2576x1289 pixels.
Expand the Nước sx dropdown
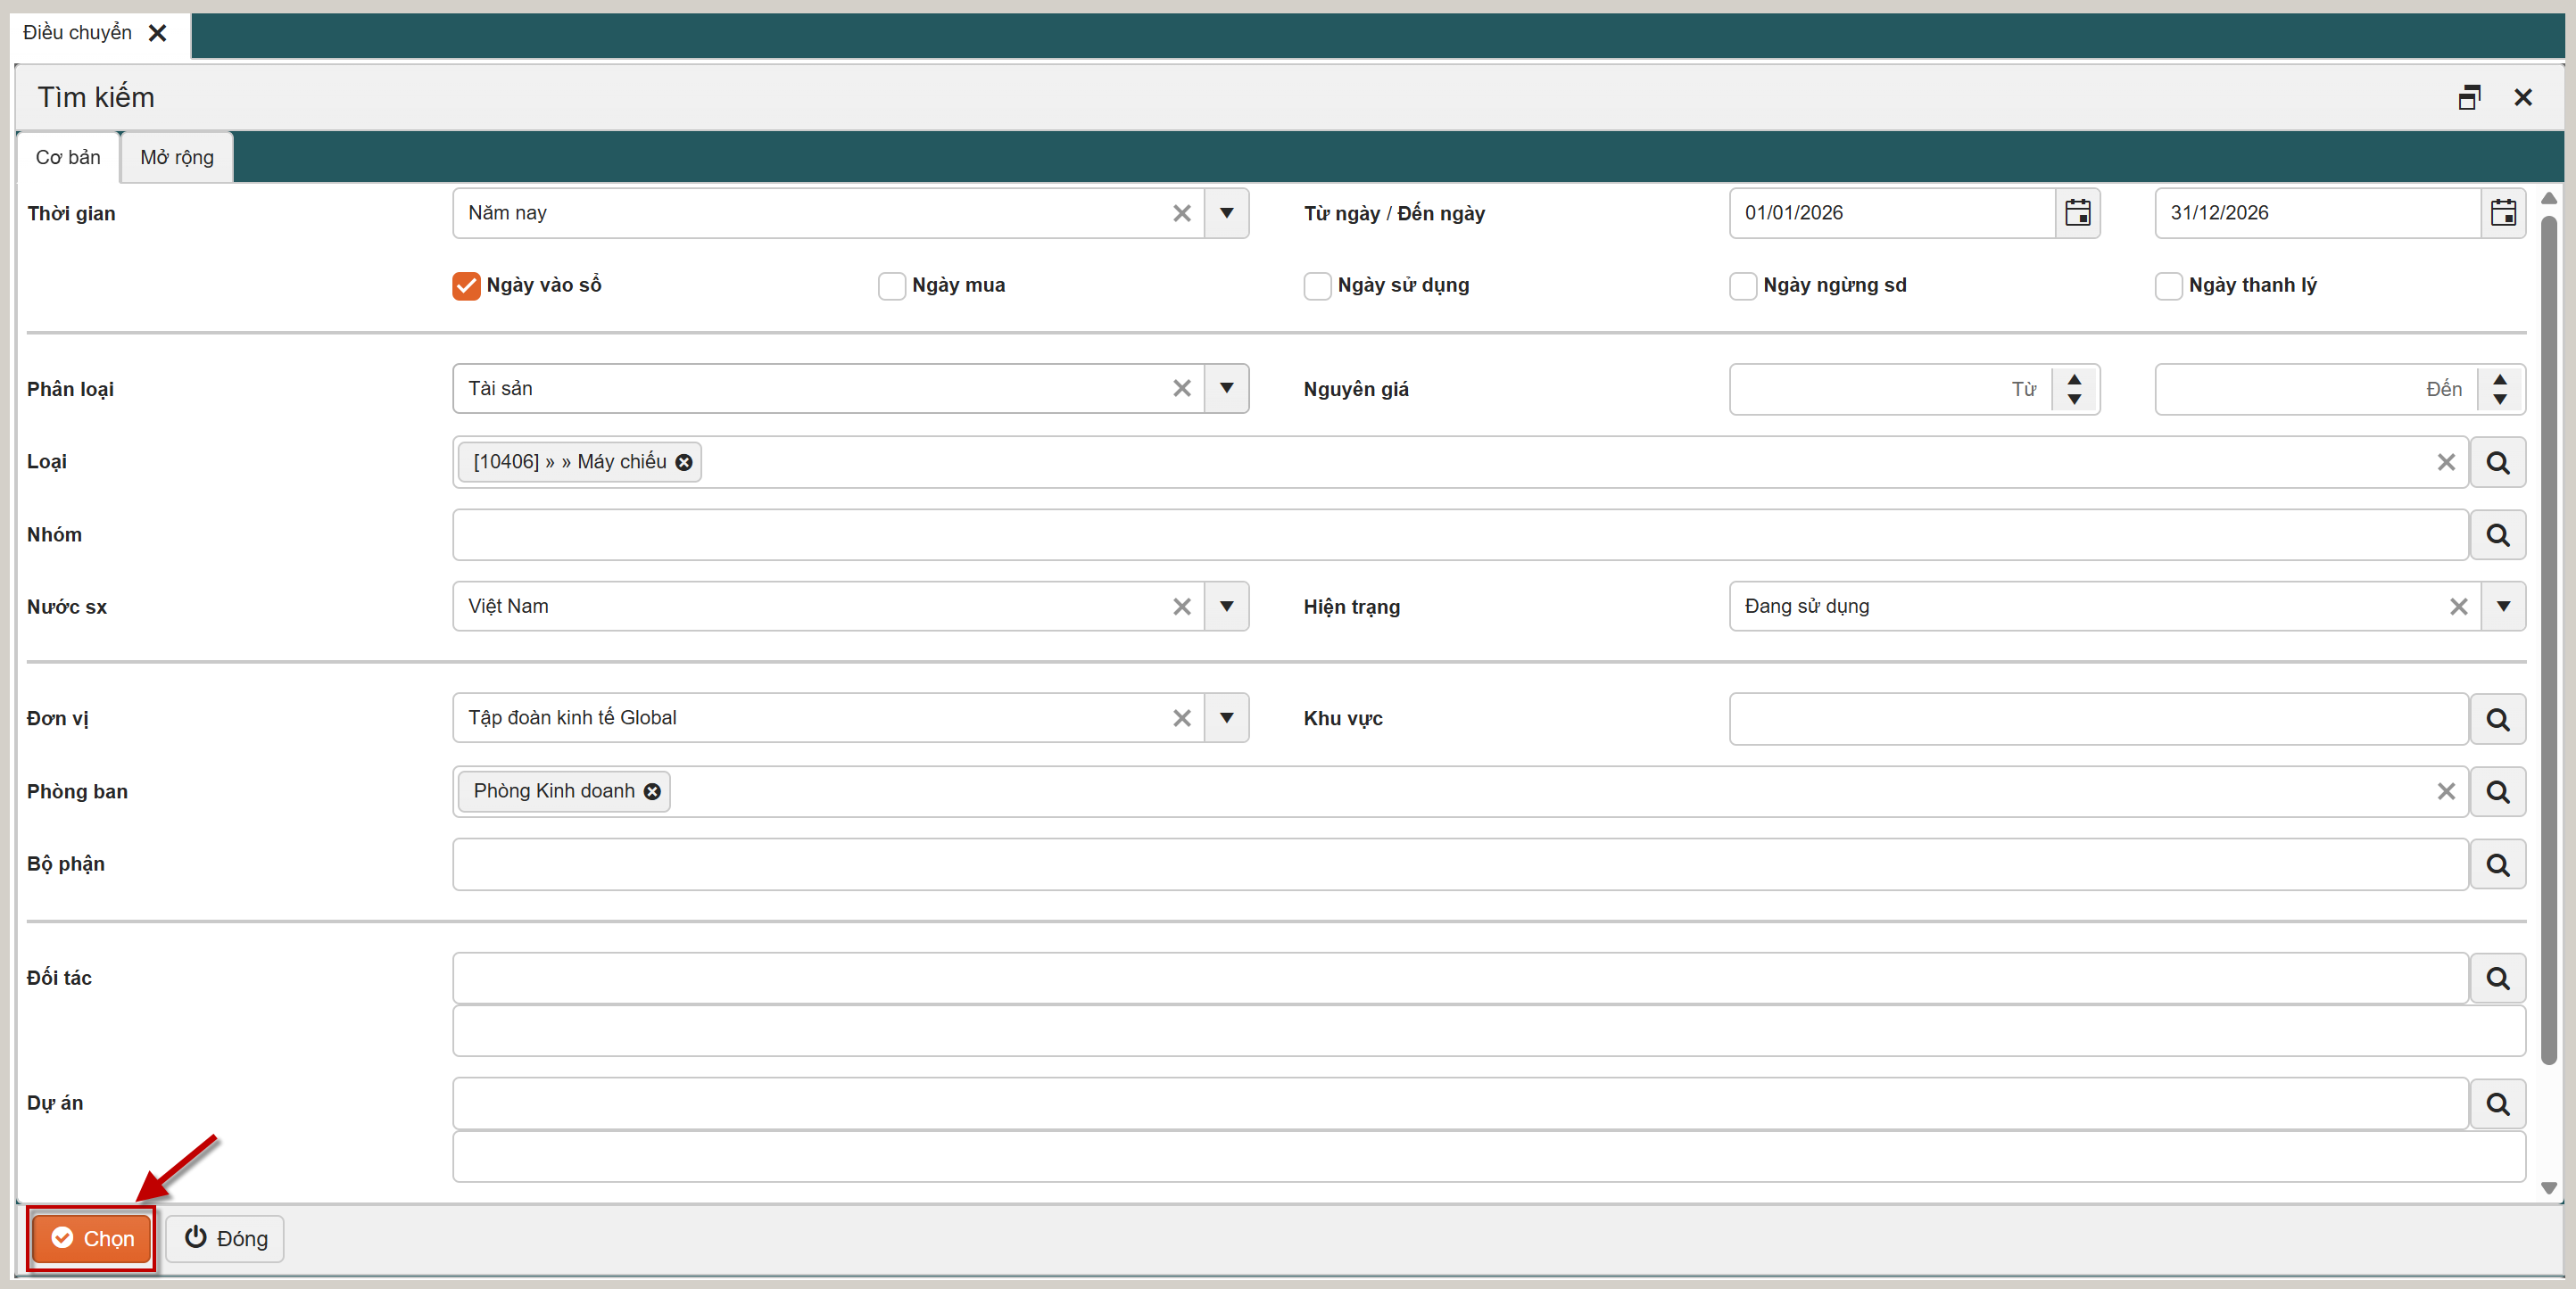pyautogui.click(x=1227, y=606)
